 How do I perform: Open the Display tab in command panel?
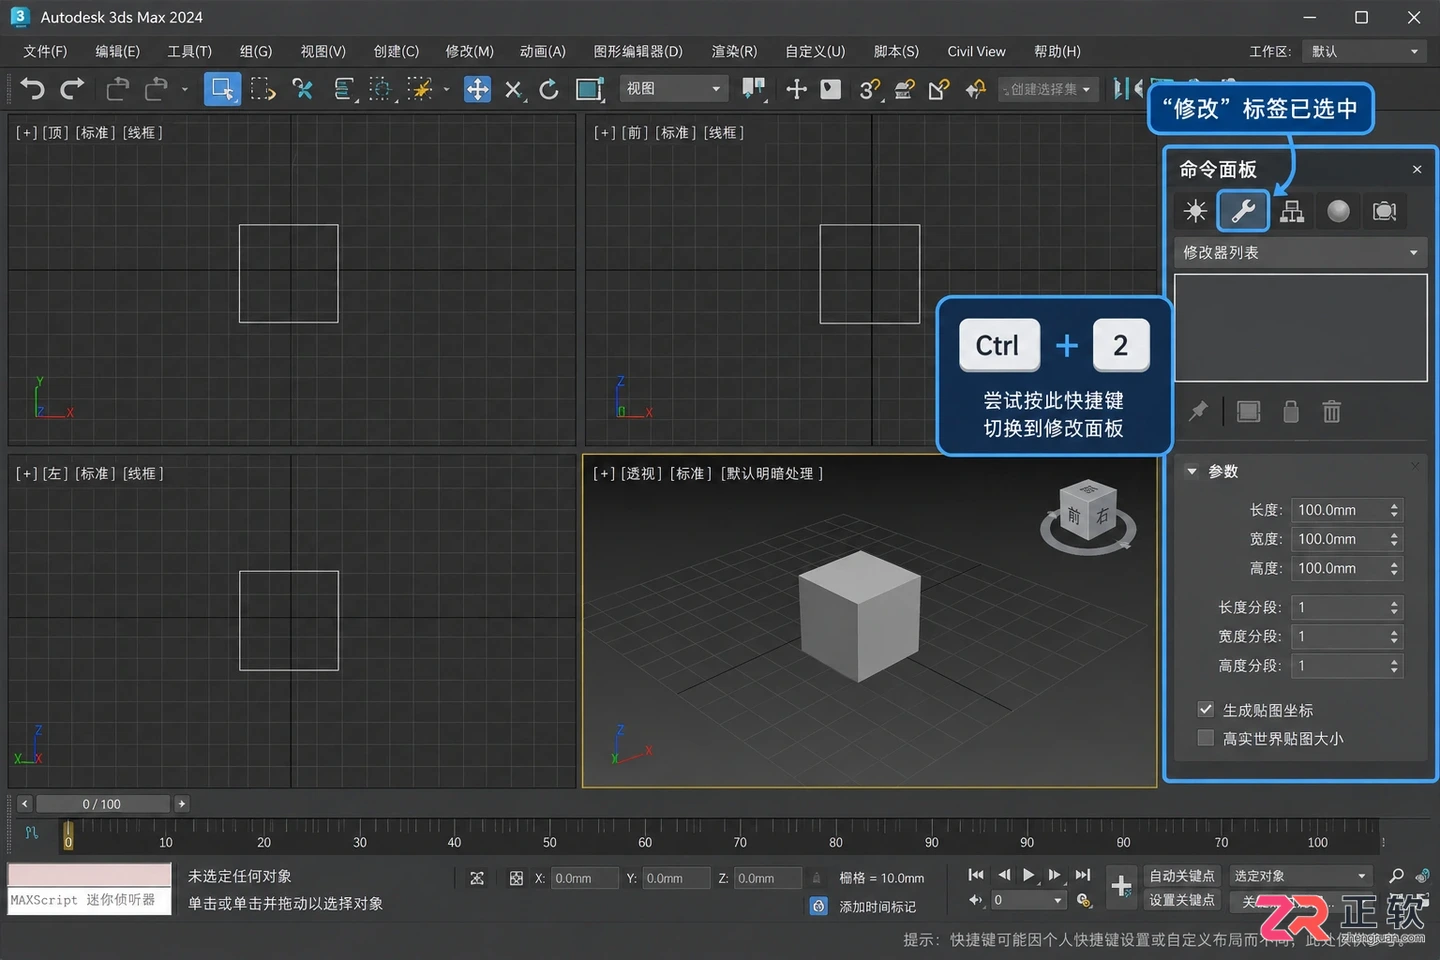1385,211
